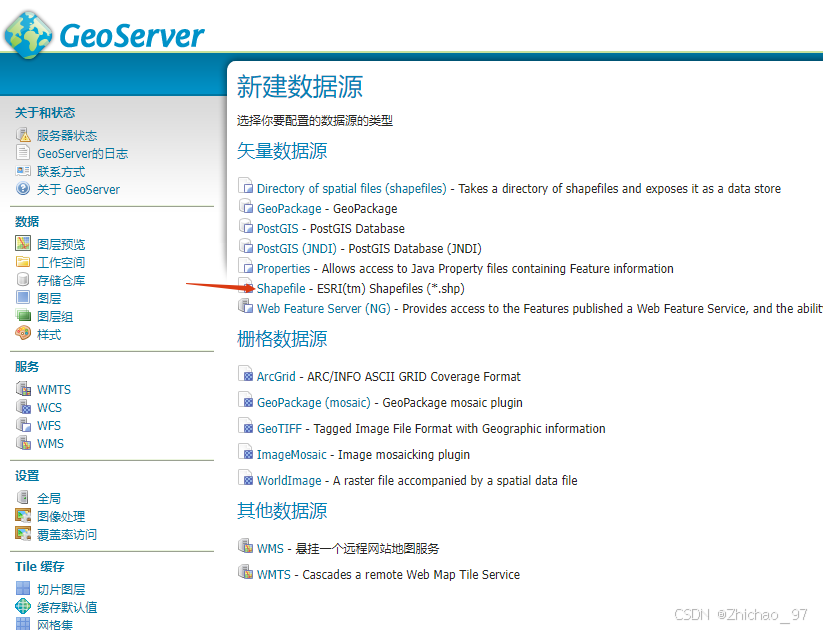Click the 联系方式 contact card icon

pos(23,171)
